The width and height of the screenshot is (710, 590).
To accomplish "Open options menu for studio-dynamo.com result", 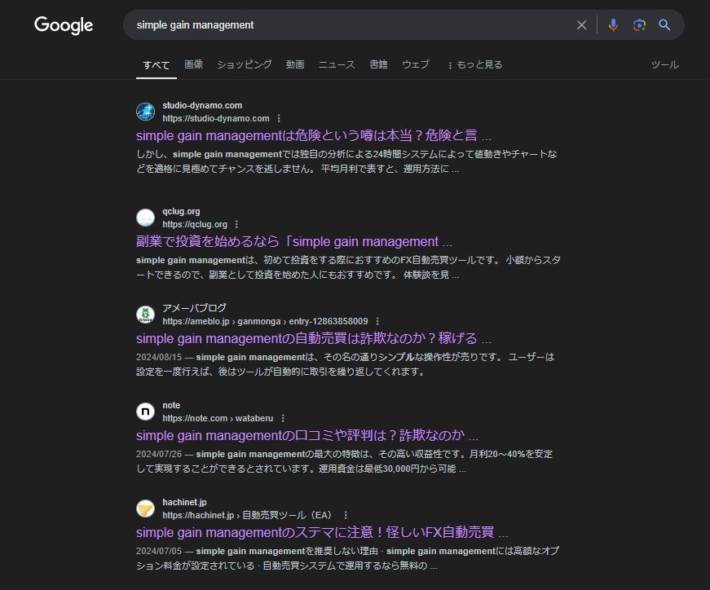I will pos(279,118).
